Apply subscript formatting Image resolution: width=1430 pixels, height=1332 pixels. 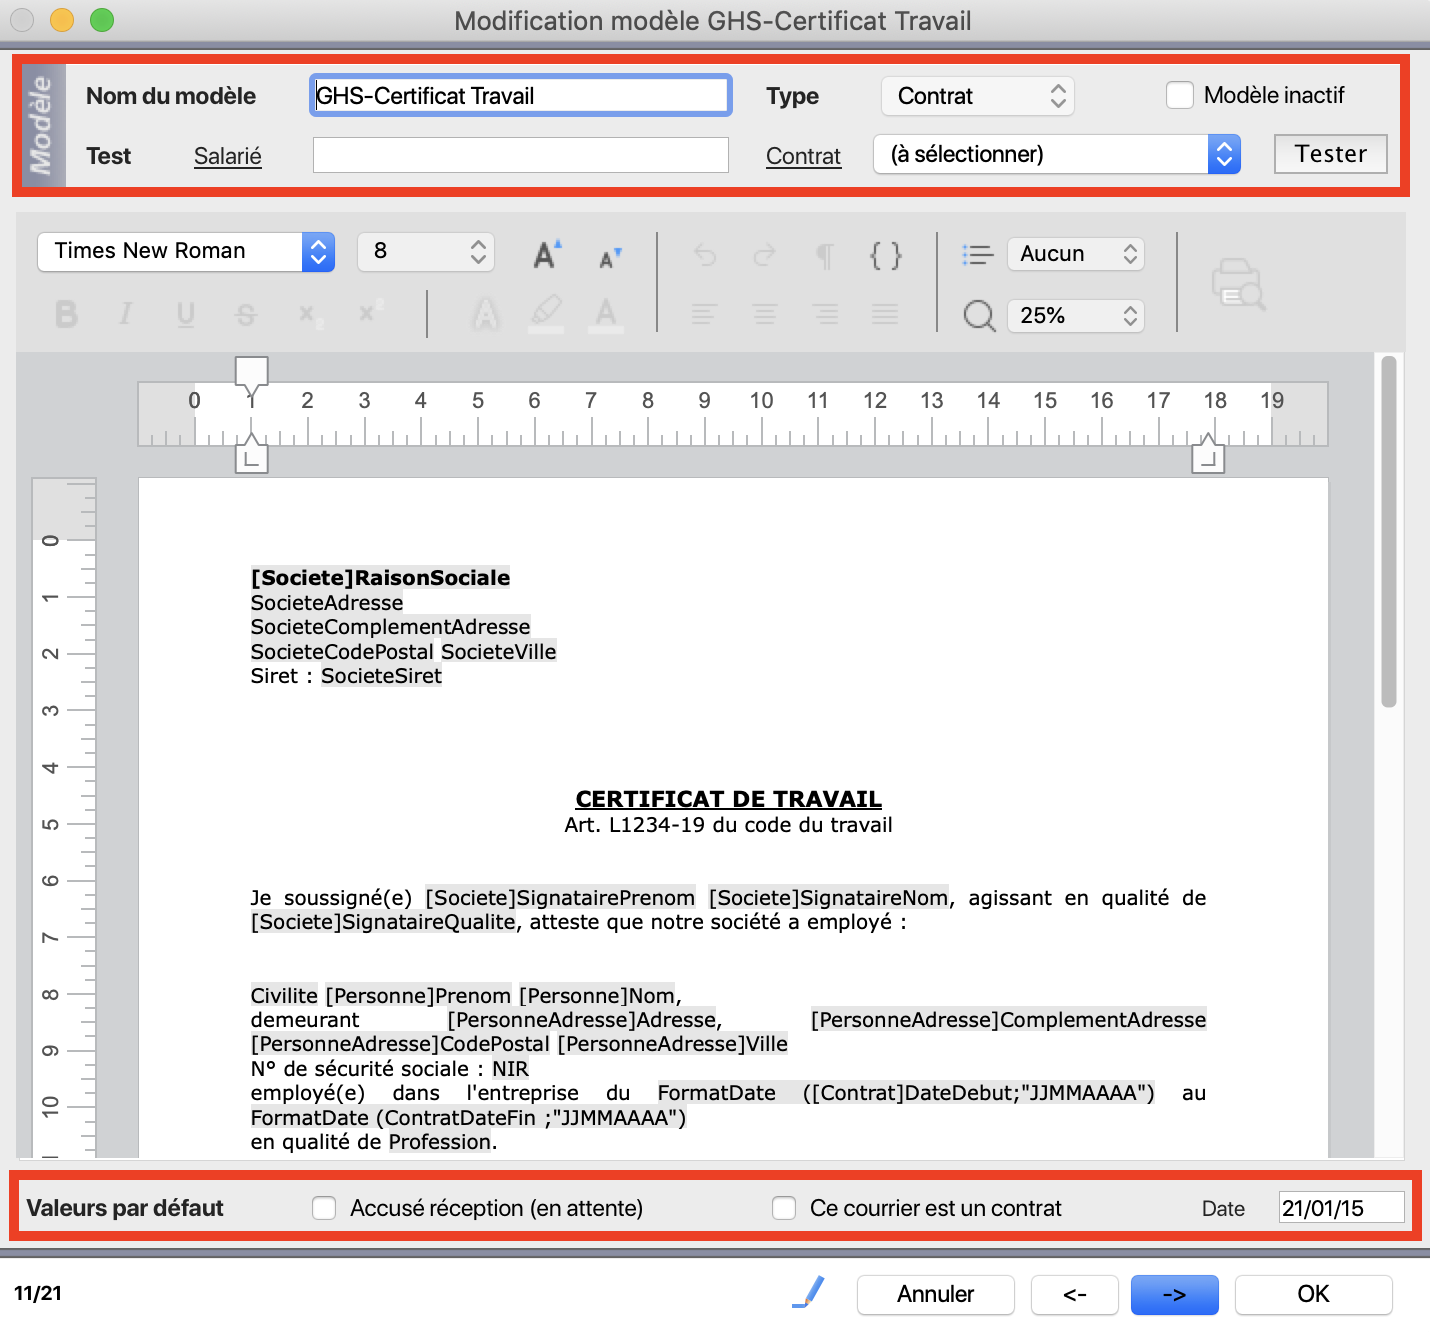(x=309, y=315)
